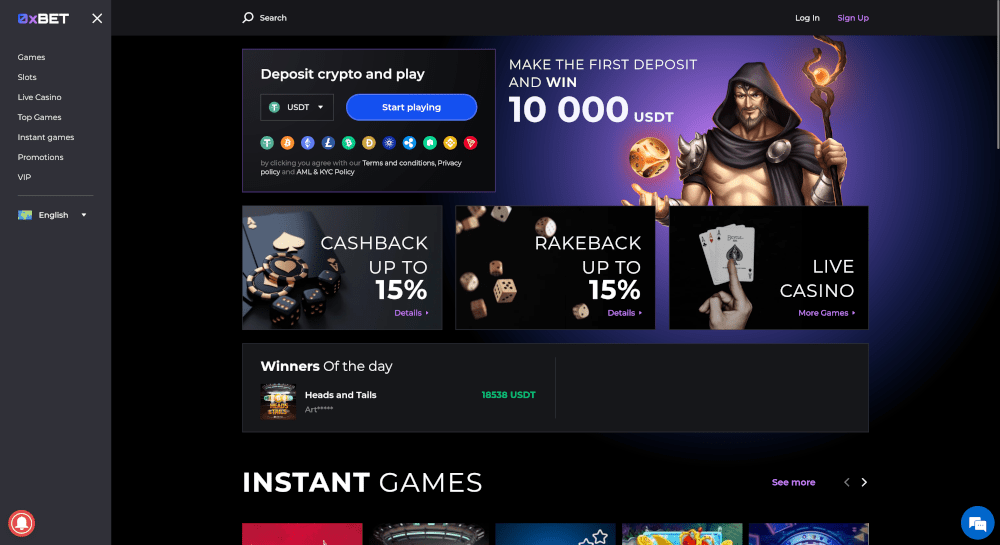The width and height of the screenshot is (1000, 545).
Task: Open Live Casino in the sidebar
Action: 40,97
